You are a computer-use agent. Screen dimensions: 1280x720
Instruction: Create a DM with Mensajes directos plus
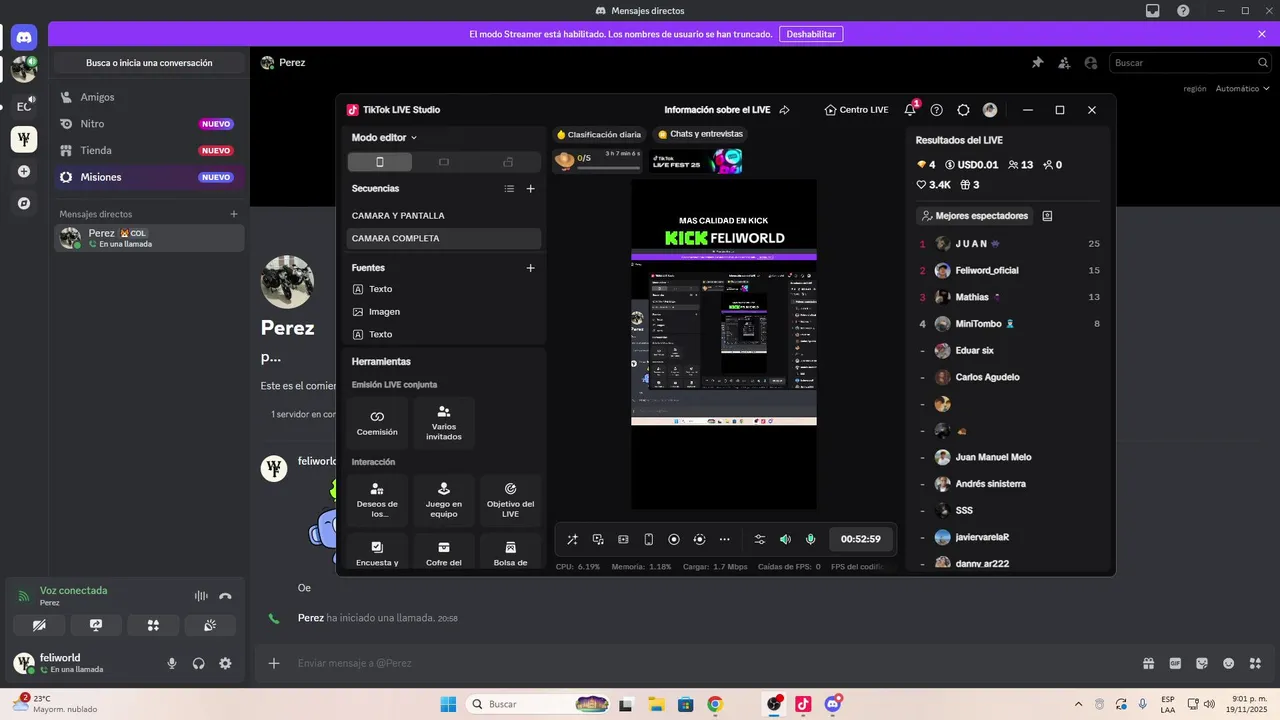point(234,214)
